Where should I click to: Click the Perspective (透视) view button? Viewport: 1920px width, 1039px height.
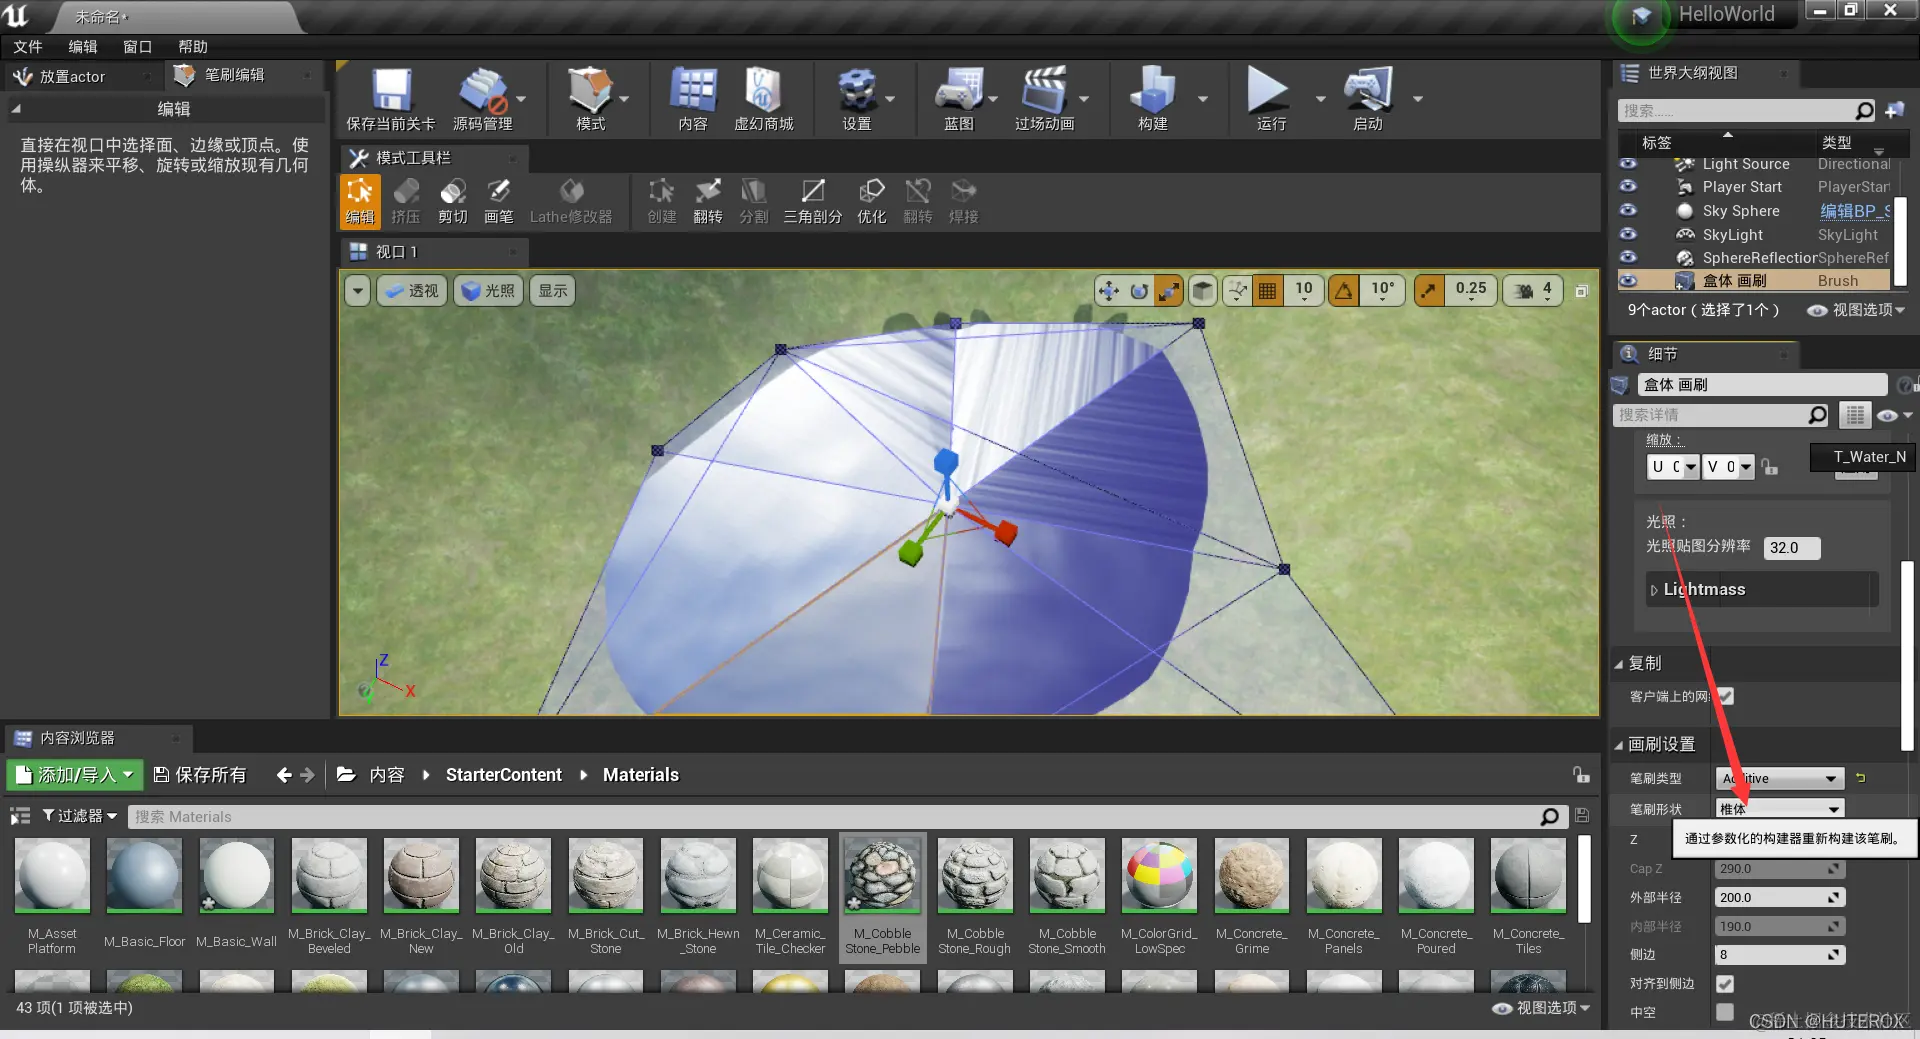[x=412, y=291]
